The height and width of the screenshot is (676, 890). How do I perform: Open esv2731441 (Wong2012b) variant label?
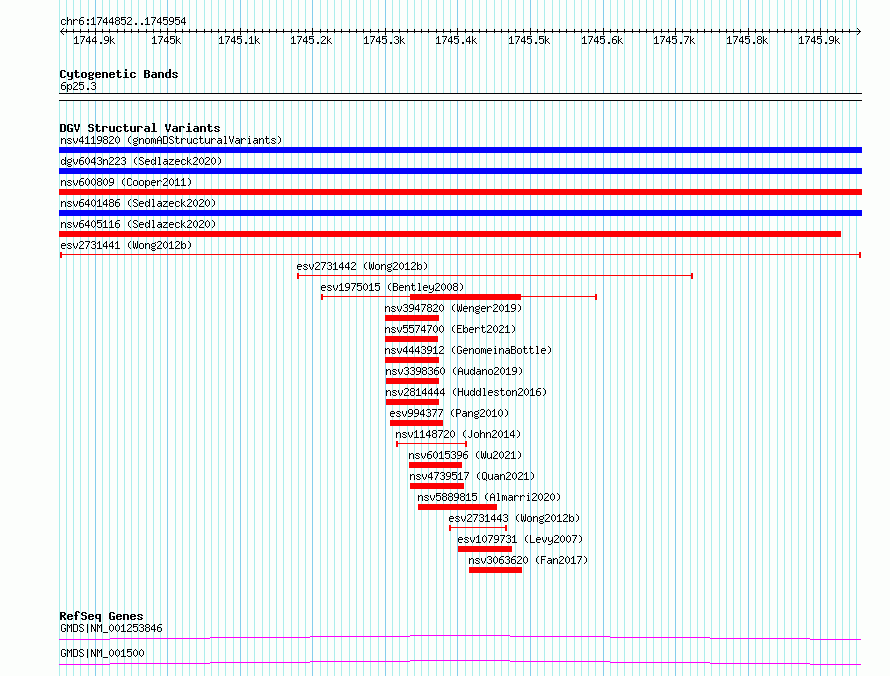(x=126, y=245)
